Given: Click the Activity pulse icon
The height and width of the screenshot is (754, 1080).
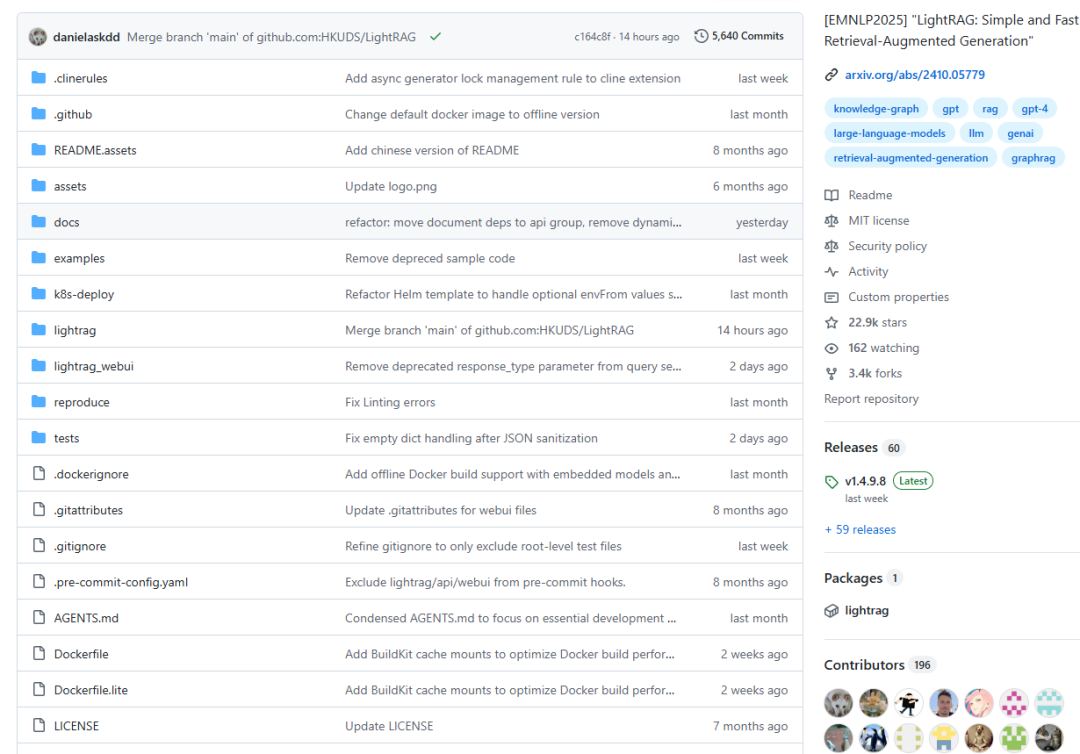Looking at the screenshot, I should click(x=831, y=271).
